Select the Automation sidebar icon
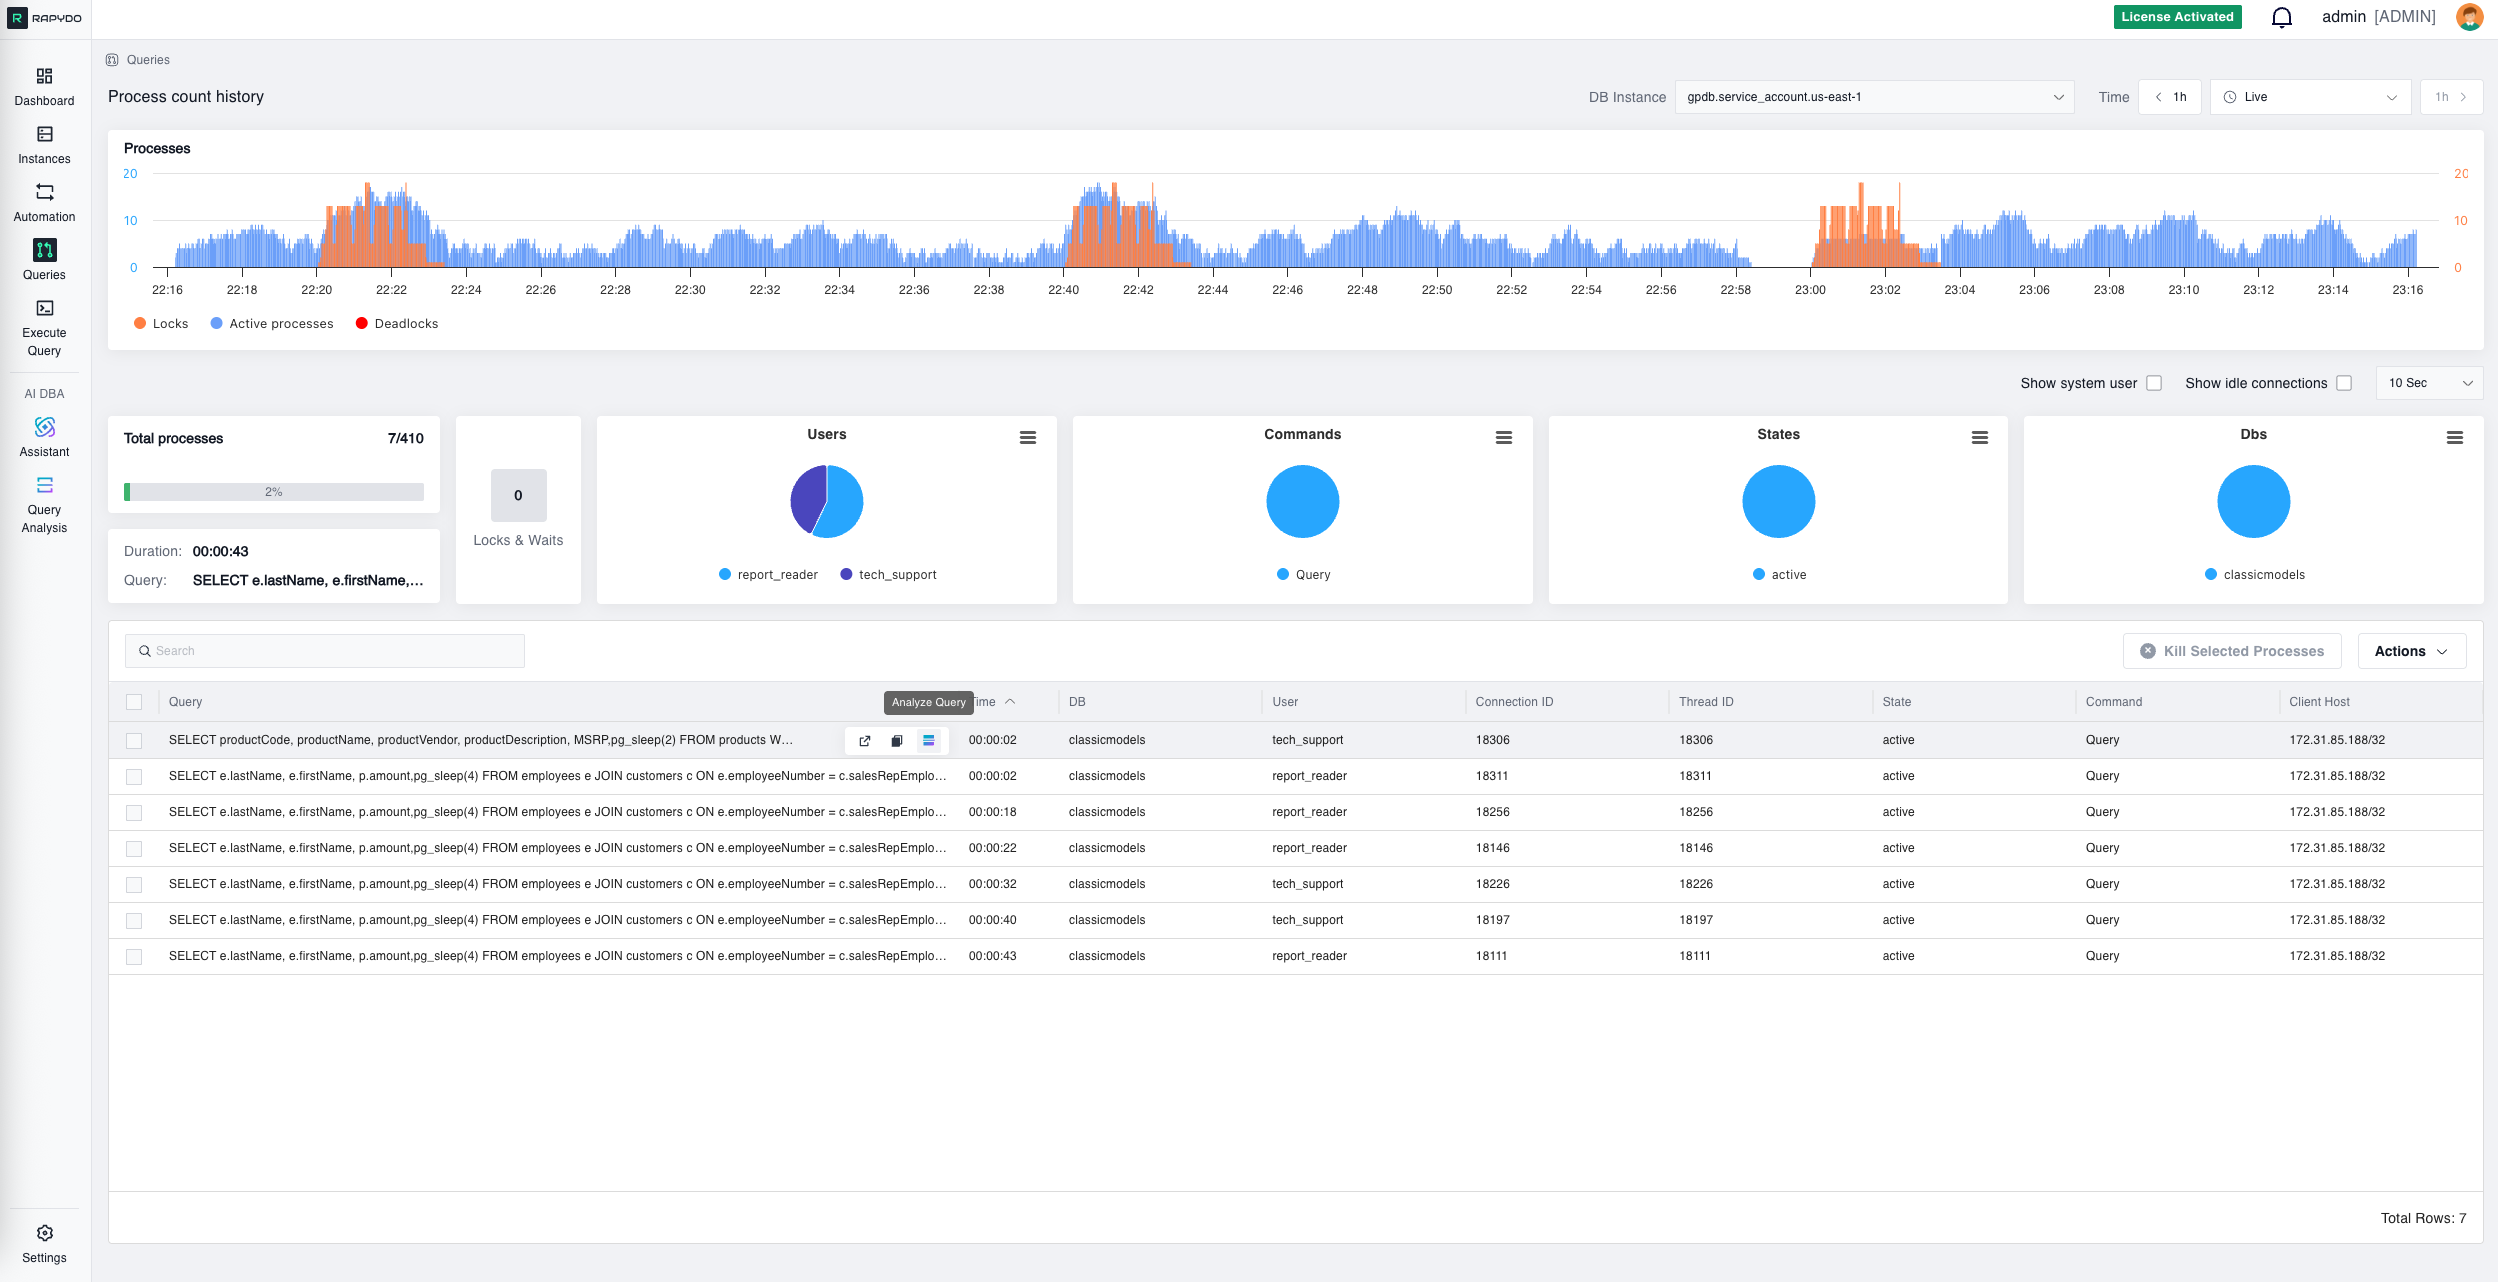Viewport: 2498px width, 1282px height. click(44, 200)
